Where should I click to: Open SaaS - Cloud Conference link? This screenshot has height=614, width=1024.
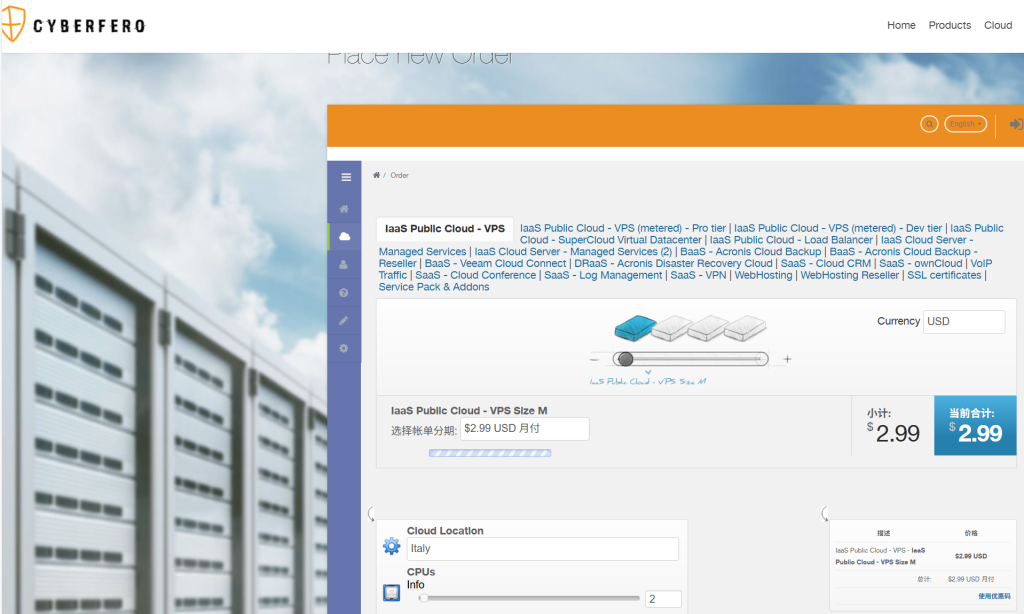coord(475,275)
